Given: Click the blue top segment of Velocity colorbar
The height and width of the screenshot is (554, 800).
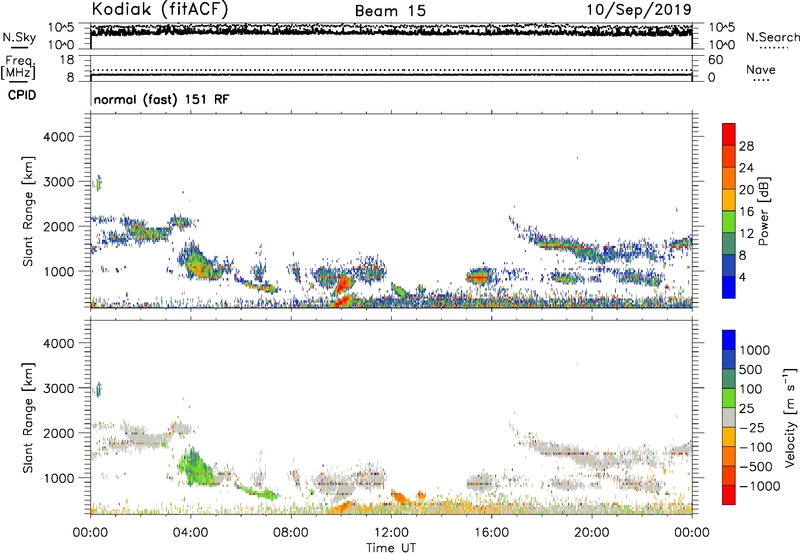Looking at the screenshot, I should [x=729, y=340].
